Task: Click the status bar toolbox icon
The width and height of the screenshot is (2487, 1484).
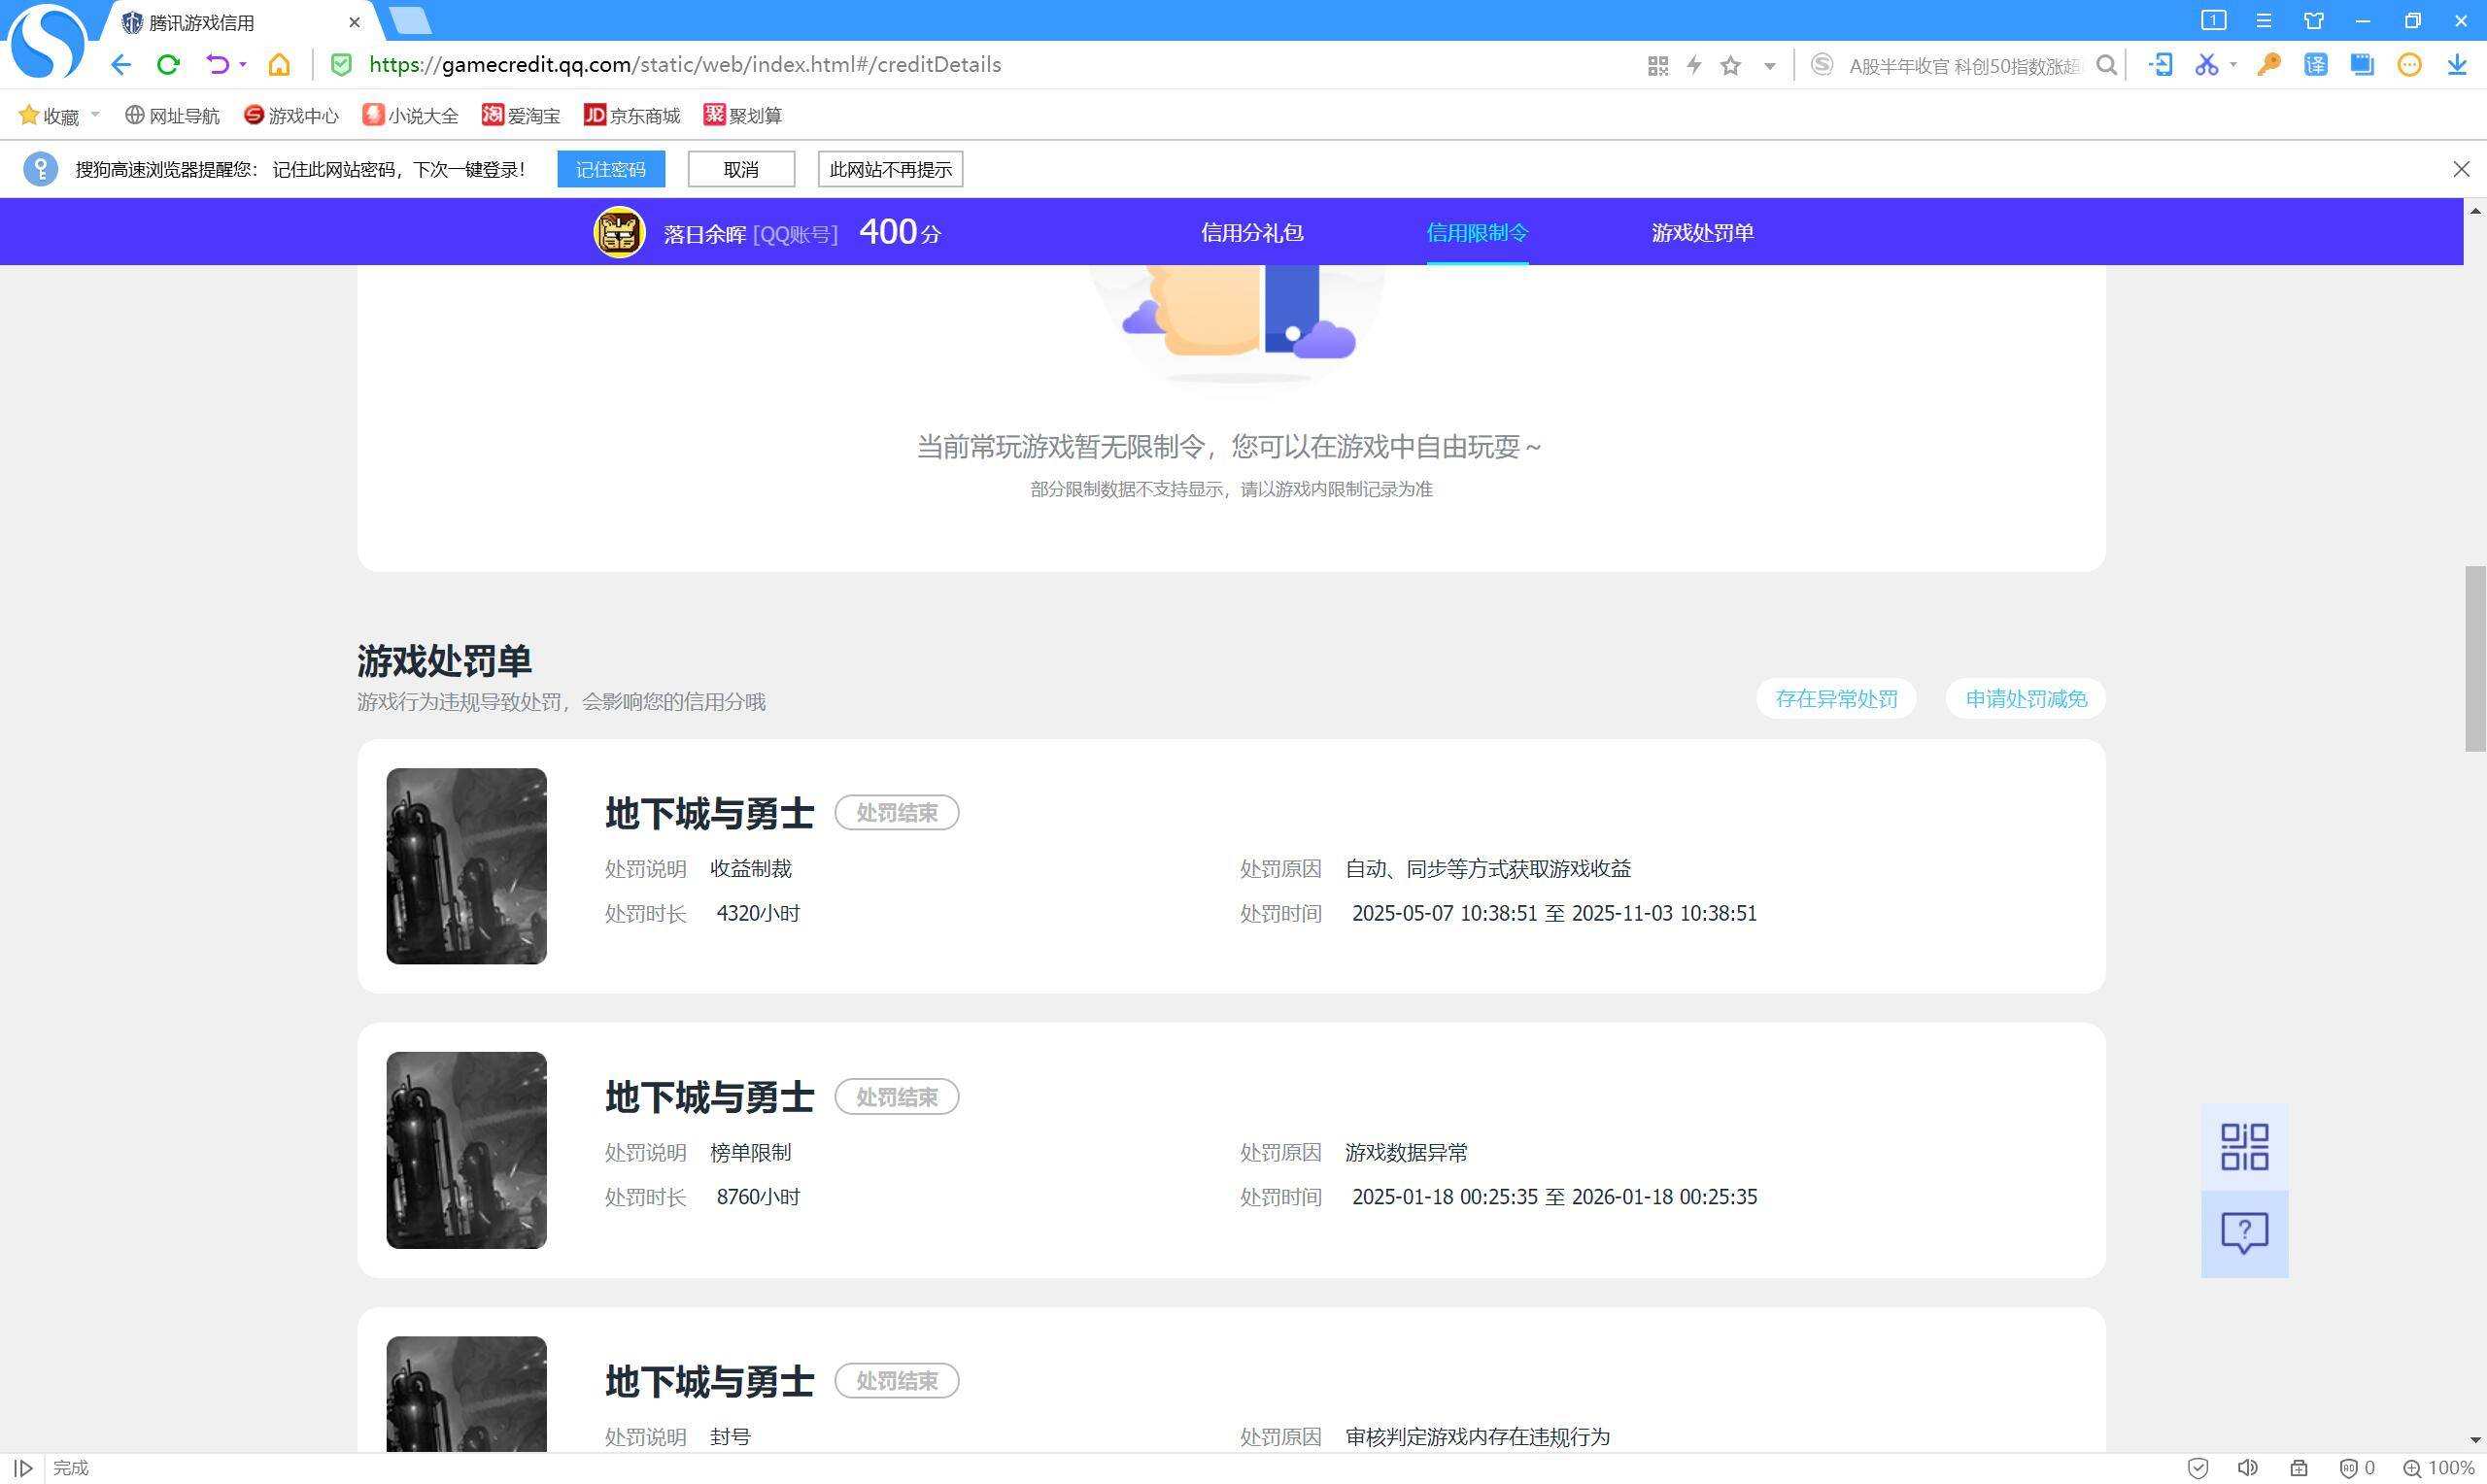Action: click(2299, 1468)
